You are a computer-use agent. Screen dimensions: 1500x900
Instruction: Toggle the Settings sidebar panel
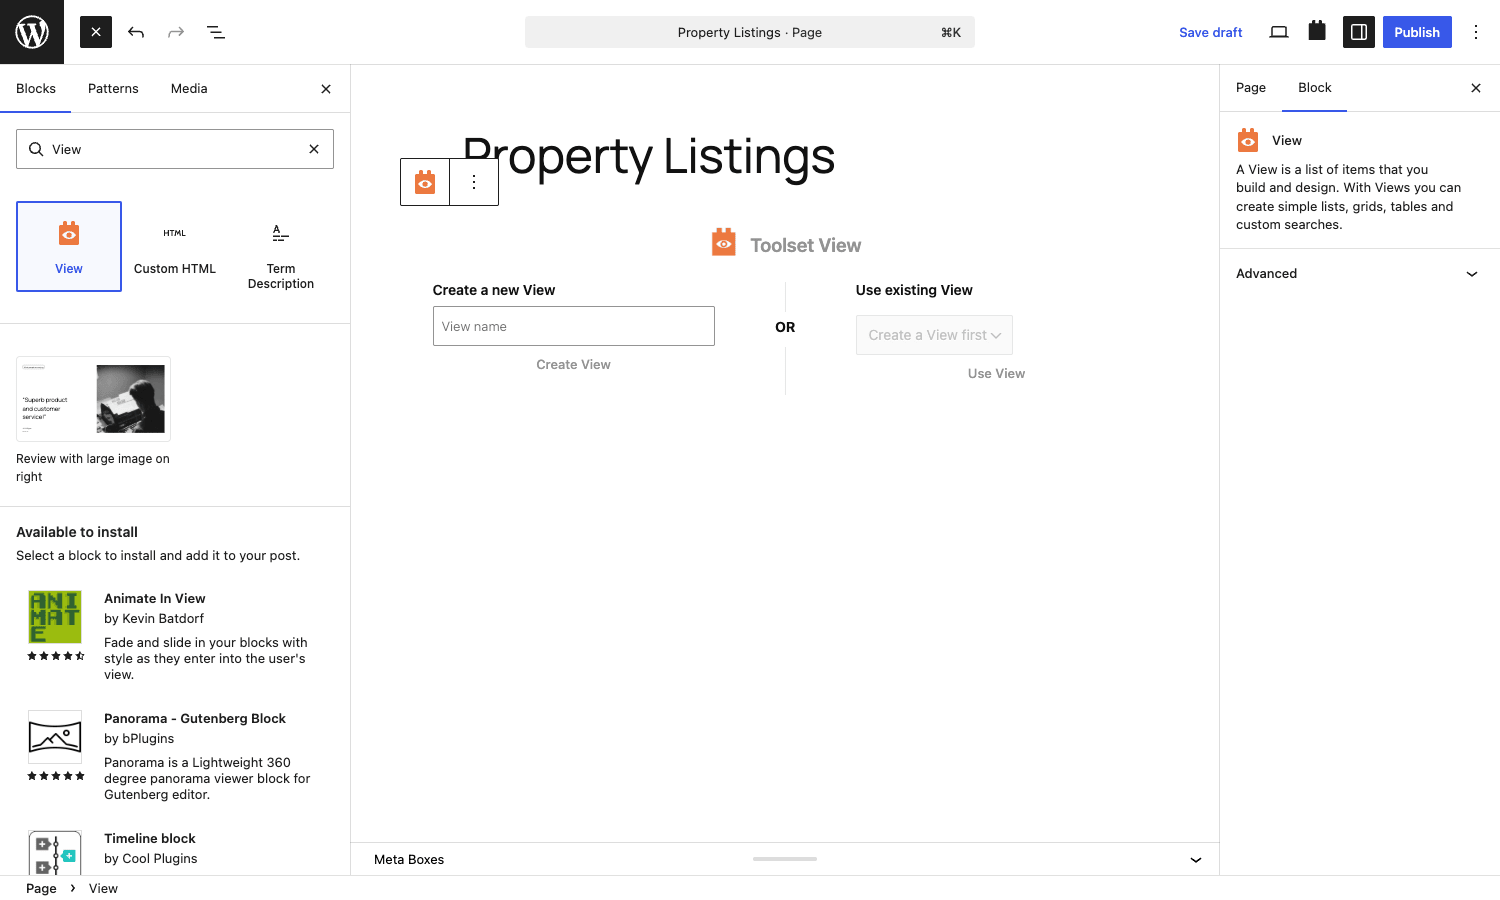click(1359, 32)
